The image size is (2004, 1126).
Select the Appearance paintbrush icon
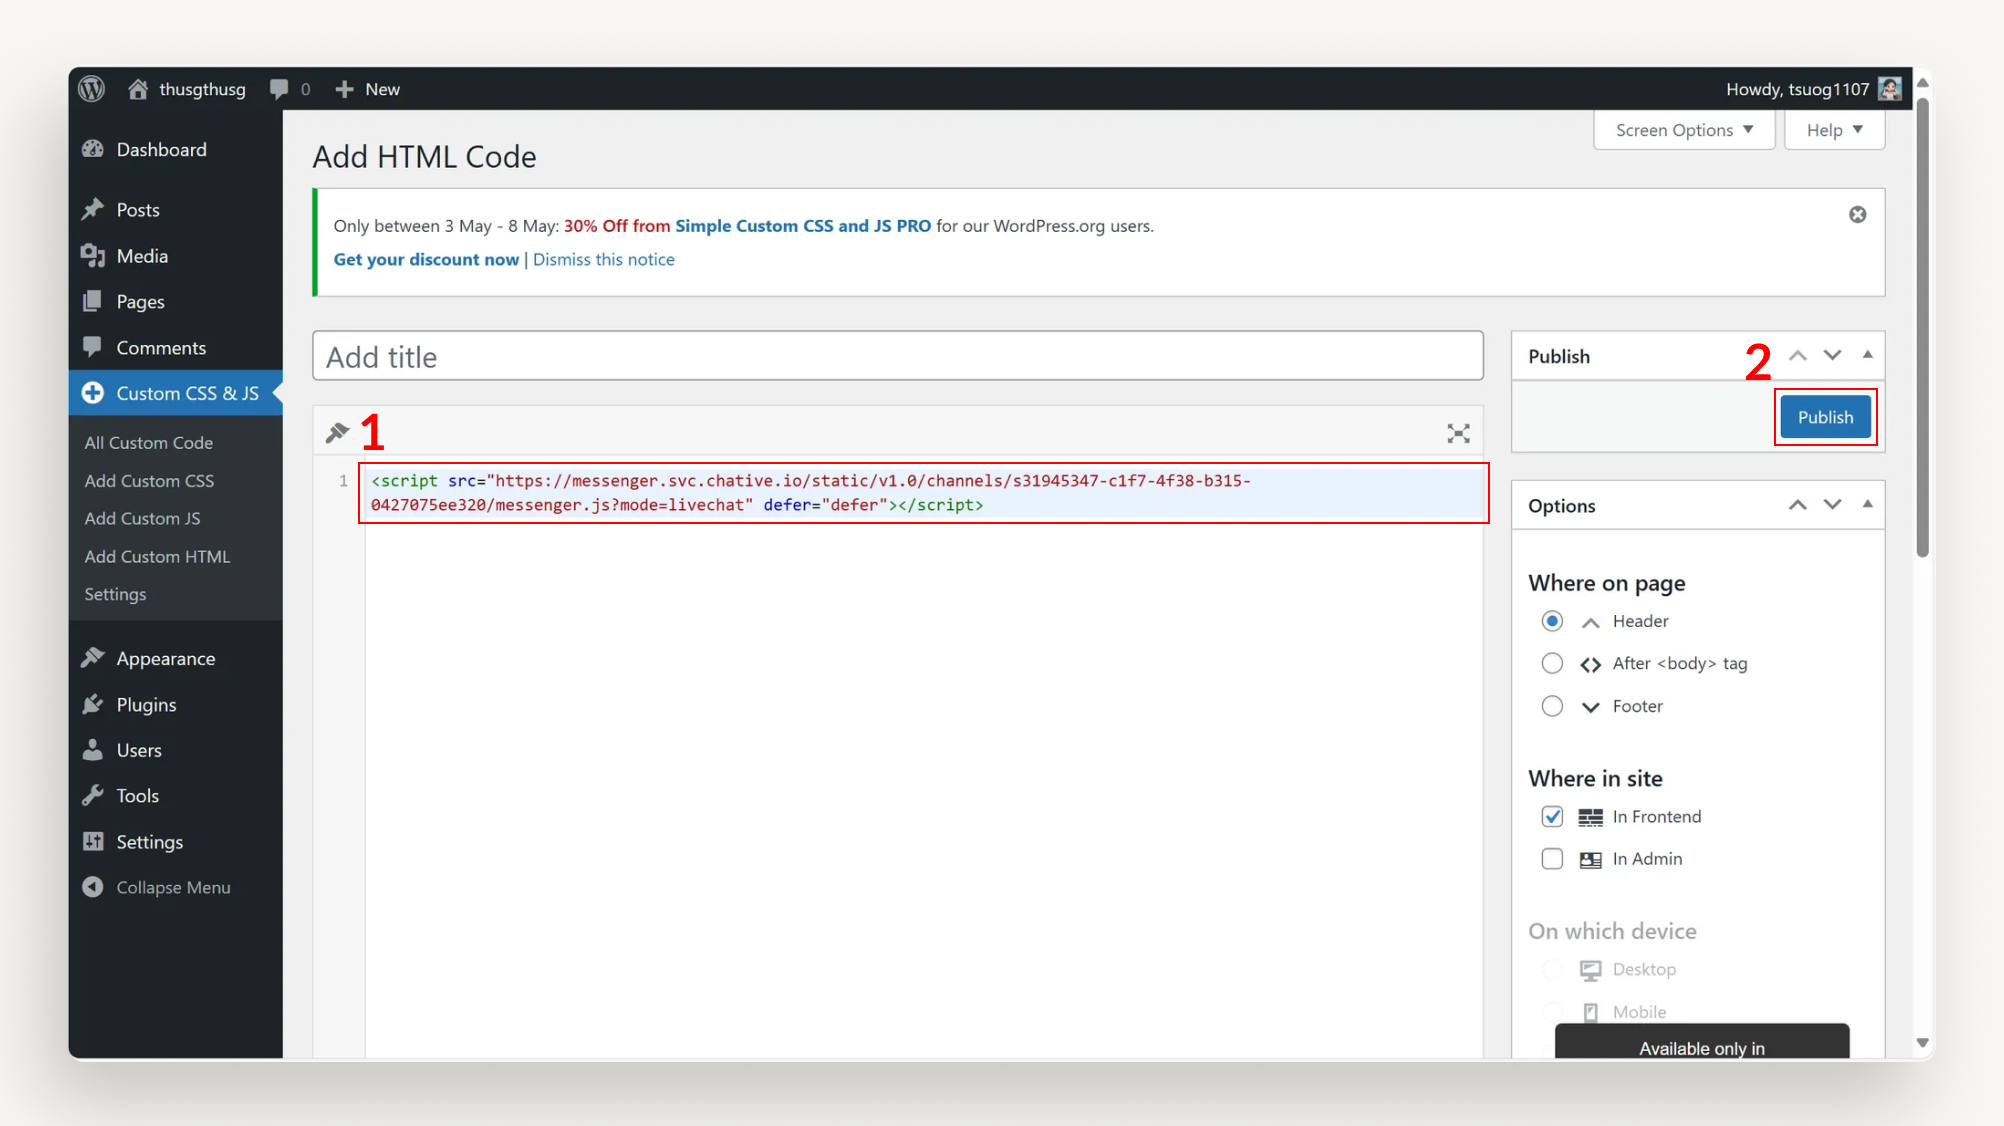93,657
